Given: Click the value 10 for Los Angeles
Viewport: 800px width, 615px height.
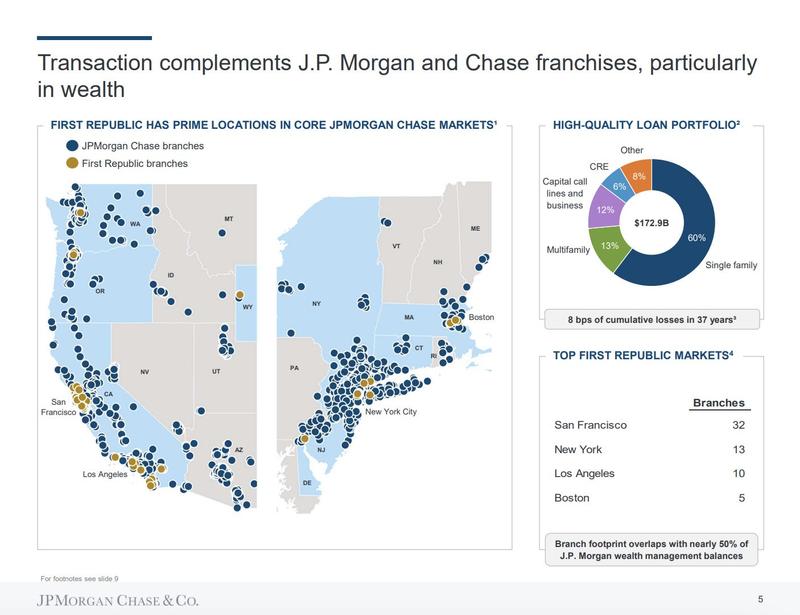Looking at the screenshot, I should pos(739,474).
